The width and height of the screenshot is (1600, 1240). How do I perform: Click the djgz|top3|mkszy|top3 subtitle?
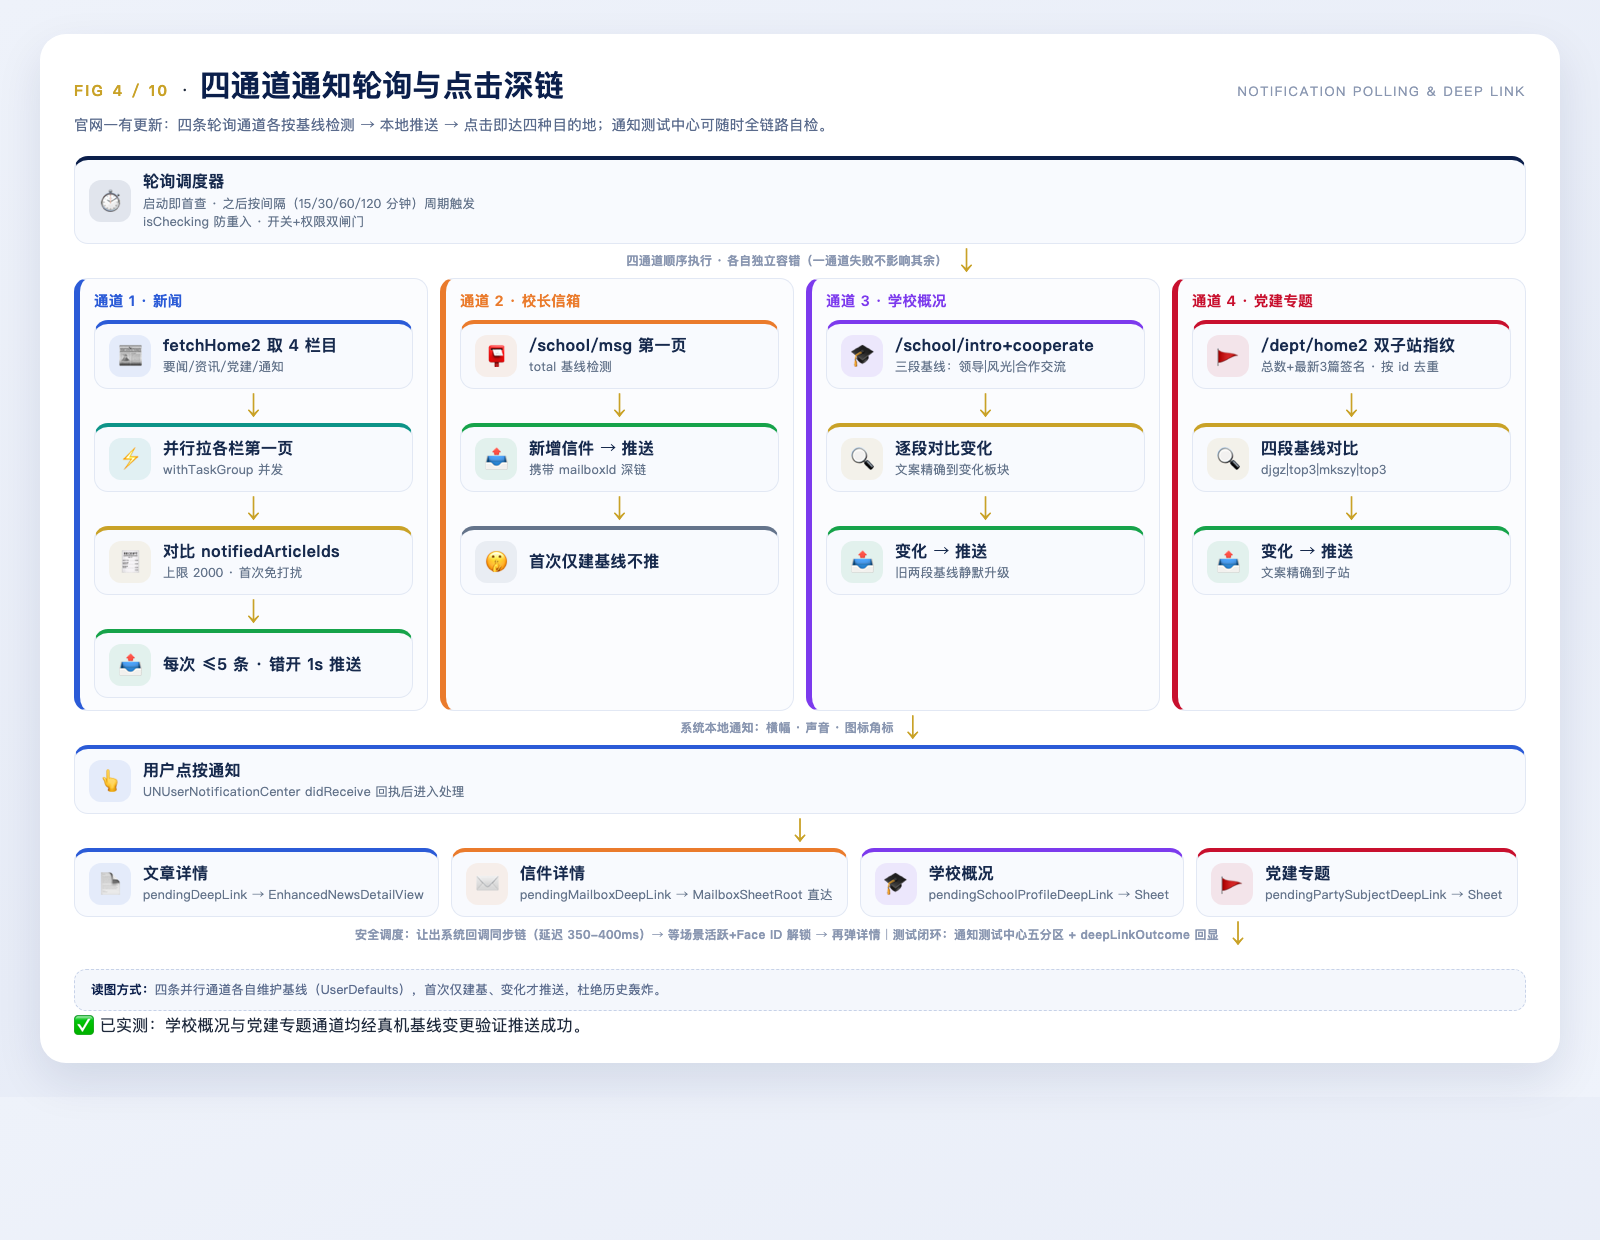tap(1323, 470)
